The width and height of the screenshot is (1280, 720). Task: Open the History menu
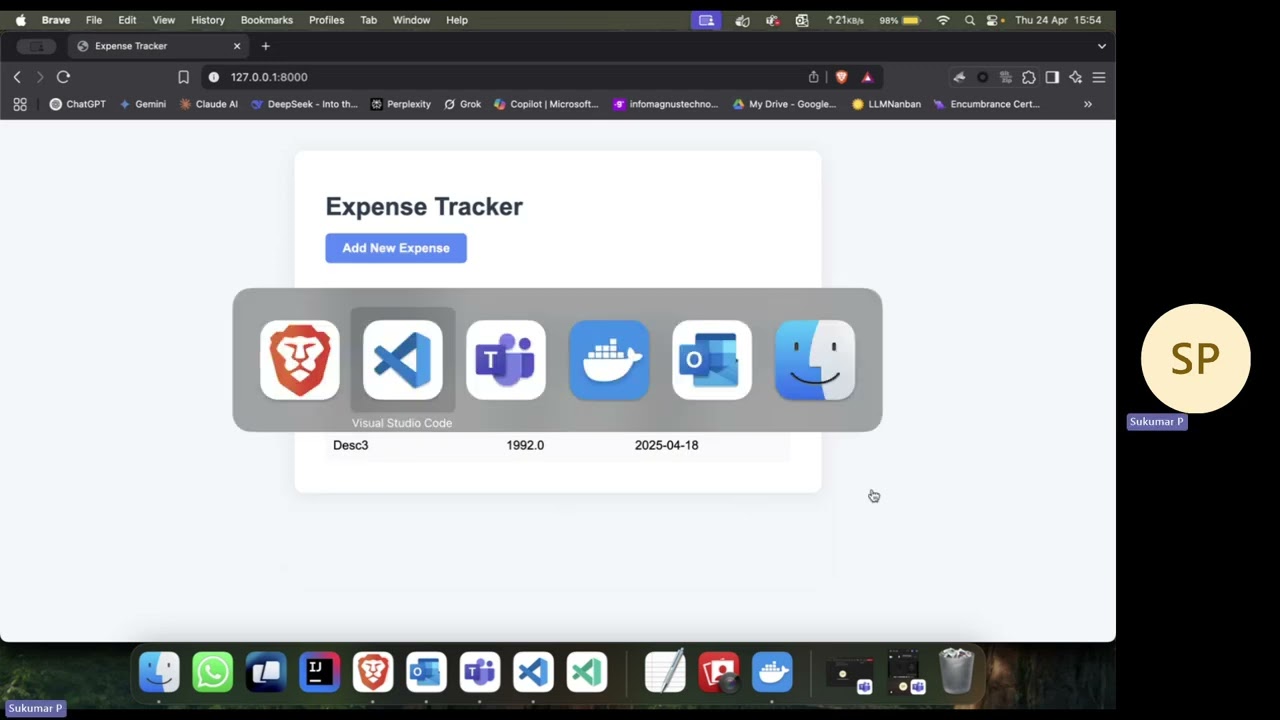(x=208, y=20)
